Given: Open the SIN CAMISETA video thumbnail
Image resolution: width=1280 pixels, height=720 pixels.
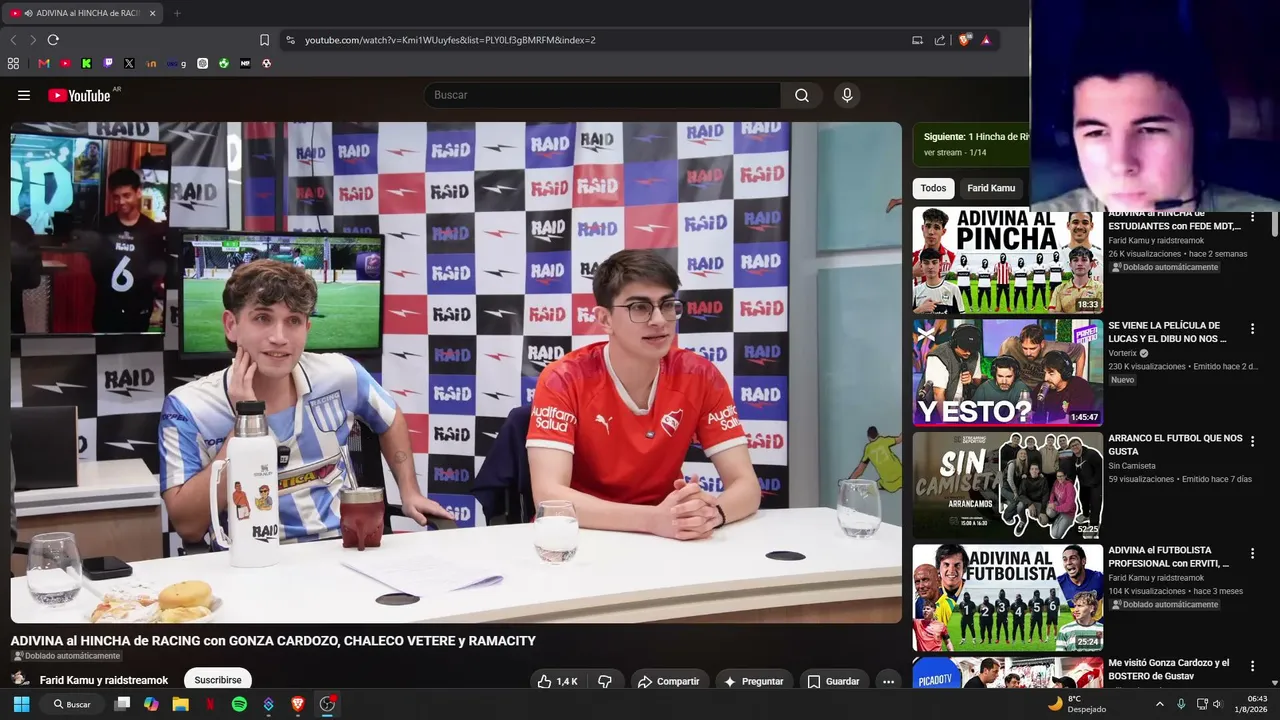Looking at the screenshot, I should point(1008,485).
